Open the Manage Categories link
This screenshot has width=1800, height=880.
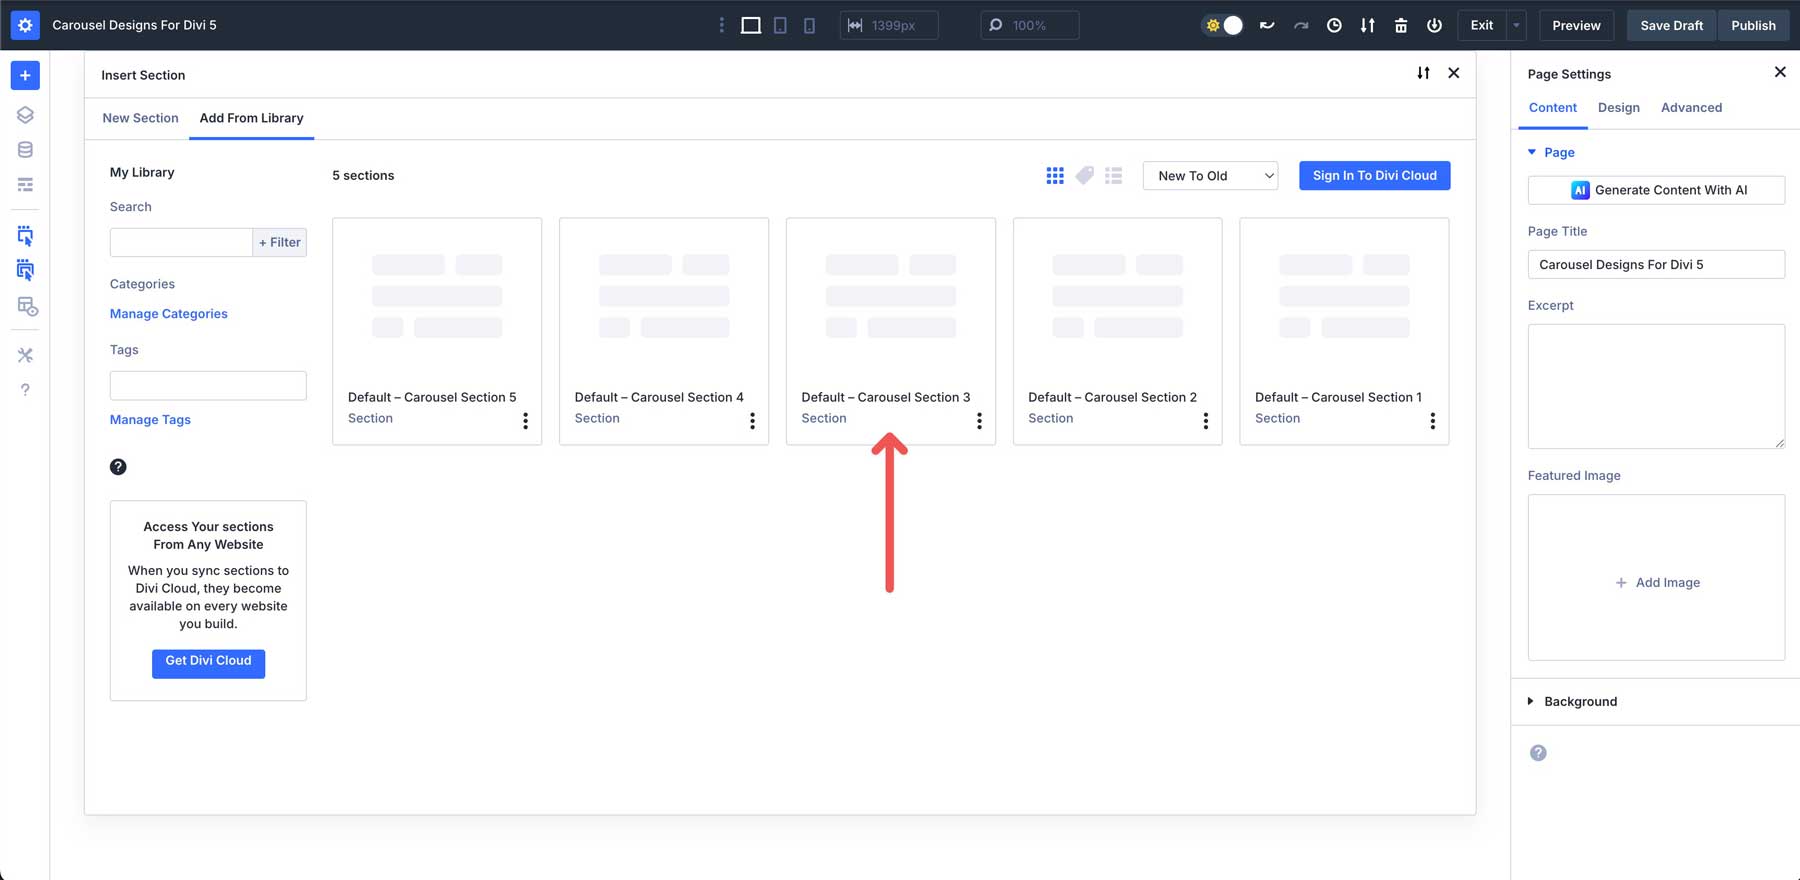click(169, 314)
